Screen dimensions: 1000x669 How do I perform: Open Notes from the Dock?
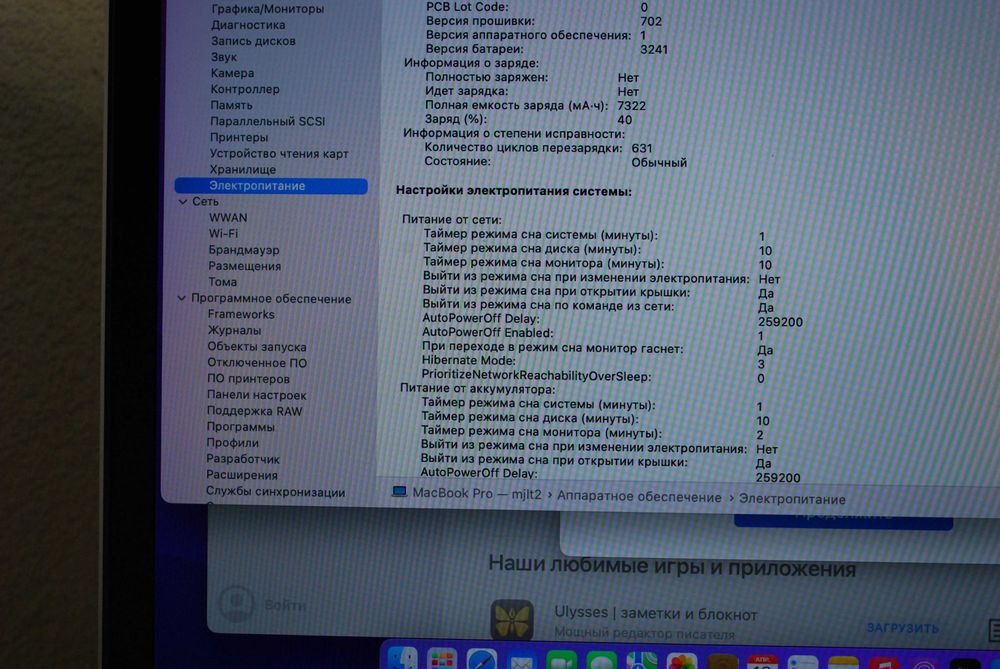[x=843, y=663]
